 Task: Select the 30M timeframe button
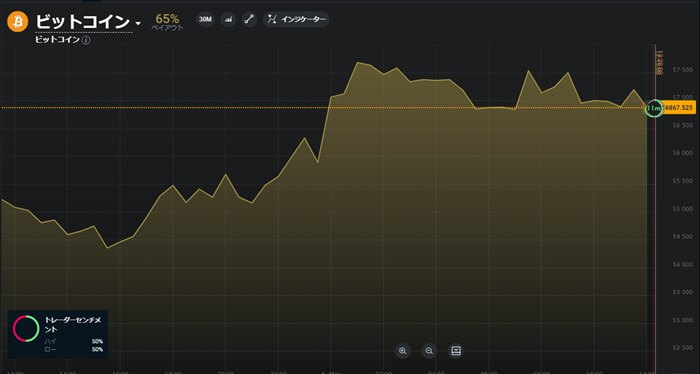click(205, 19)
